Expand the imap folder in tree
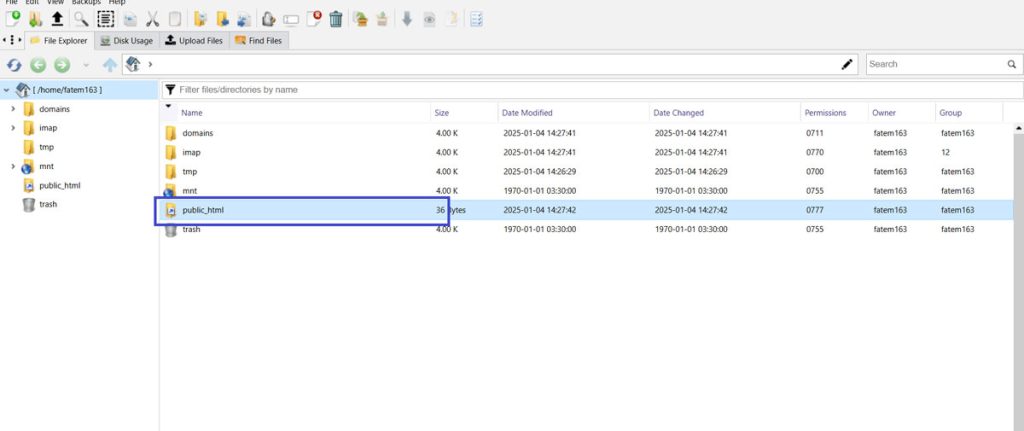This screenshot has width=1024, height=431. 13,128
